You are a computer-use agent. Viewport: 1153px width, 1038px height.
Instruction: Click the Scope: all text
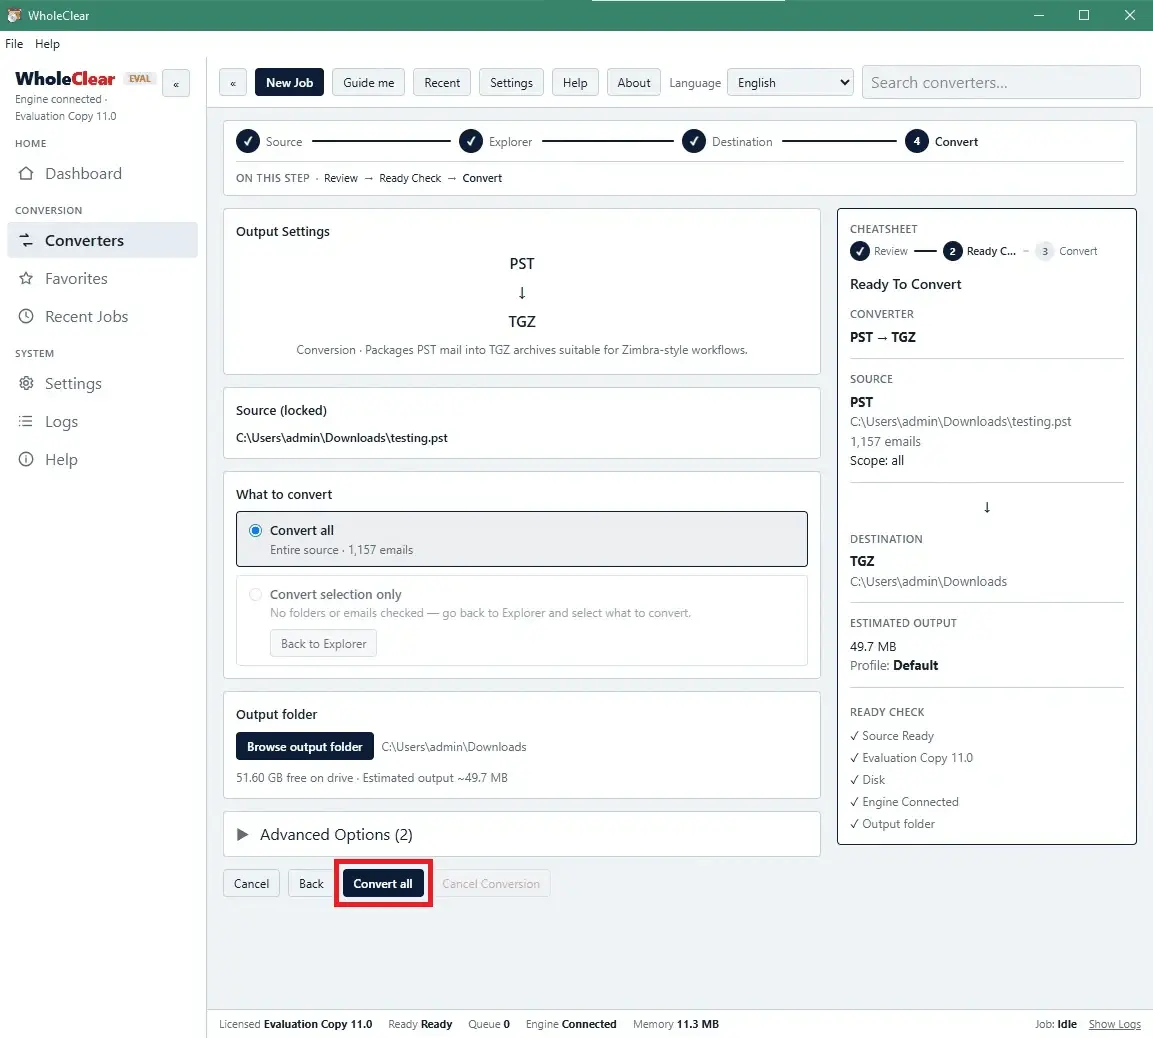click(877, 460)
